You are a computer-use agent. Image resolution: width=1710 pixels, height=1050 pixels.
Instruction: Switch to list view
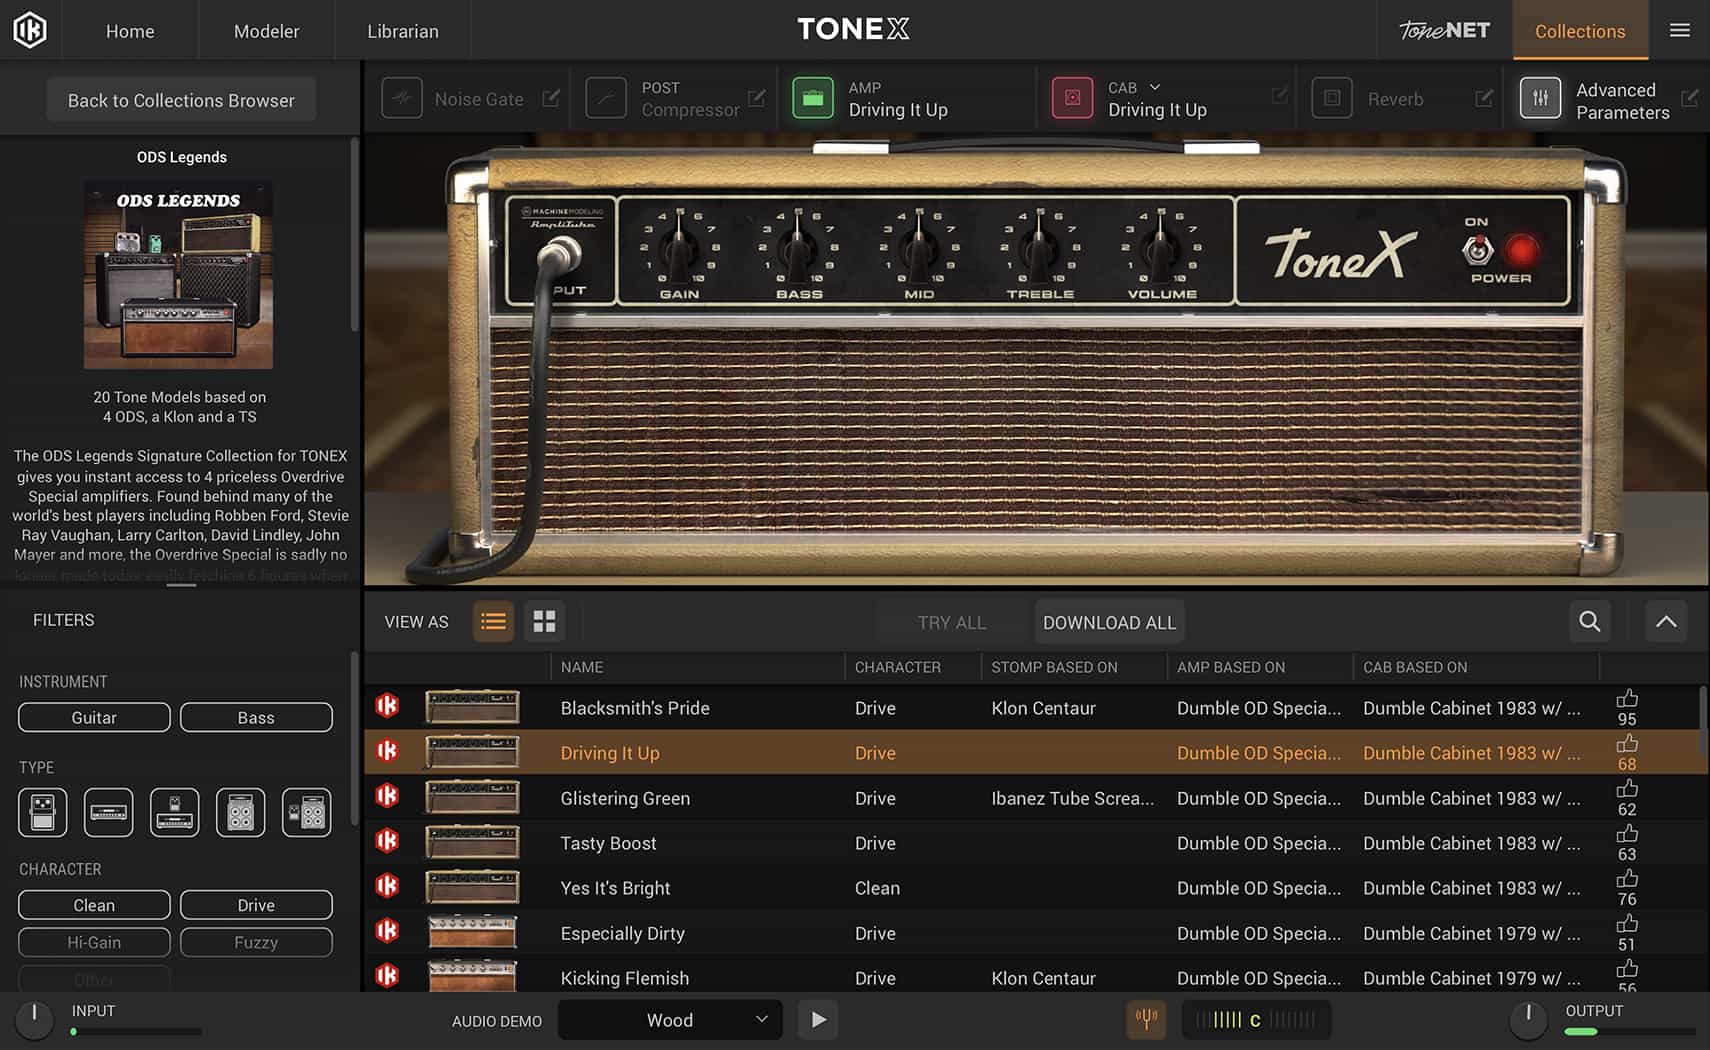click(493, 622)
